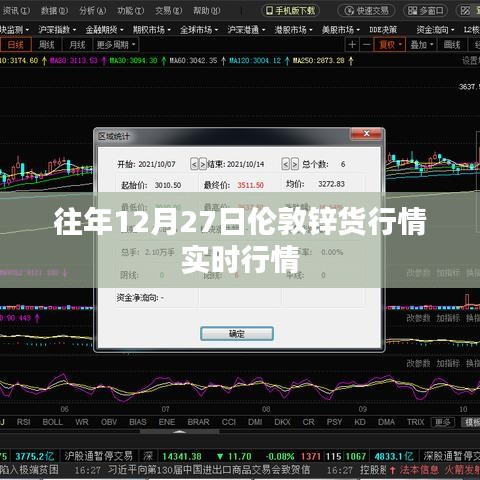The height and width of the screenshot is (480, 480).
Task: Select the CCI indicator tab
Action: click(x=229, y=422)
